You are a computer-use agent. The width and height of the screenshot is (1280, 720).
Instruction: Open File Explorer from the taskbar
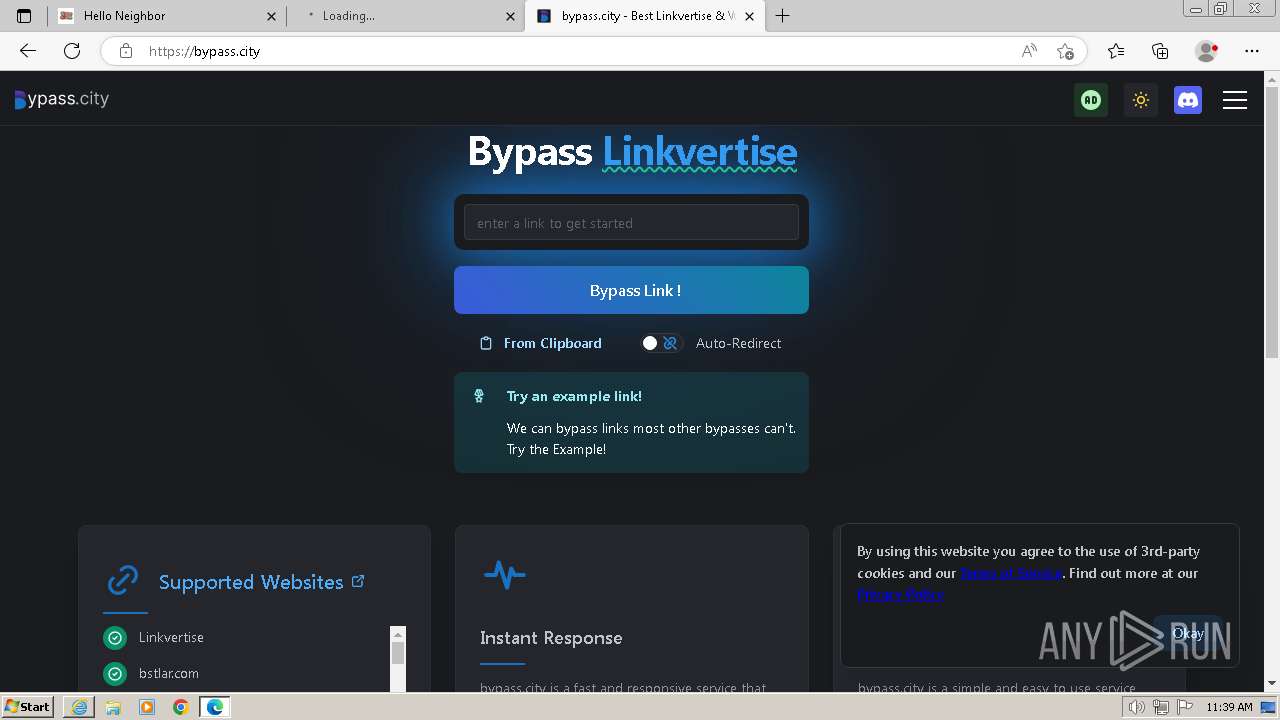(113, 707)
